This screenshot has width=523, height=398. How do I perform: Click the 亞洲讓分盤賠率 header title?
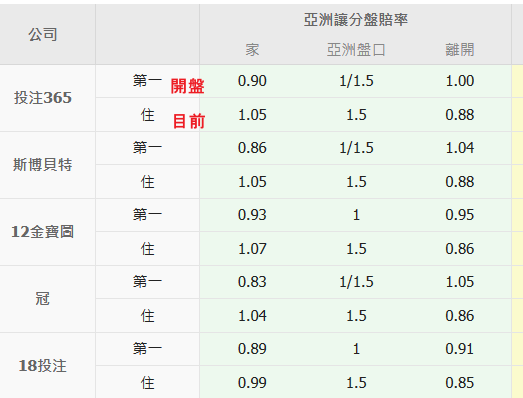pyautogui.click(x=356, y=20)
